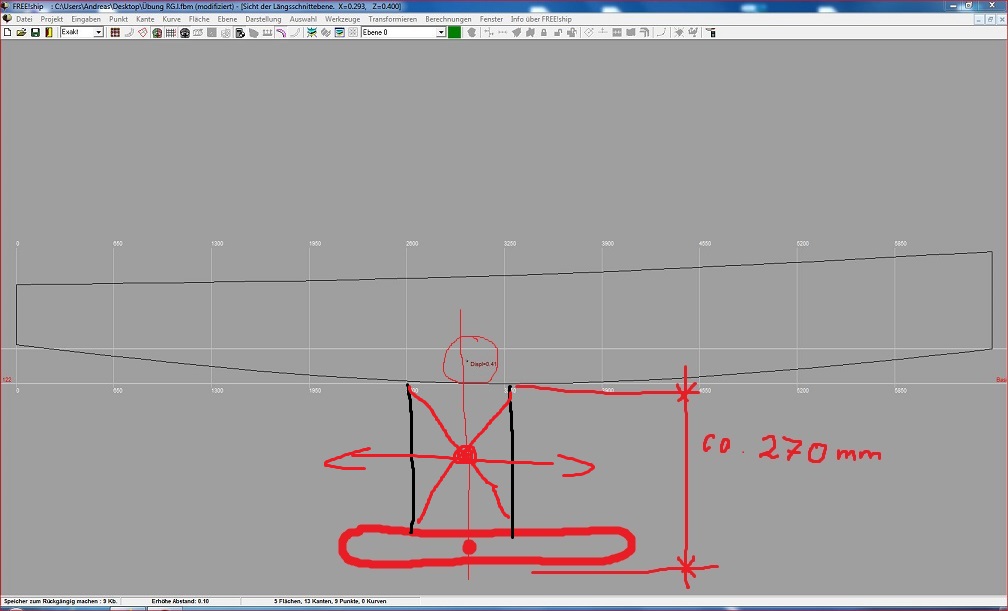Open the Werkzeuge menu
Image resolution: width=1008 pixels, height=611 pixels.
click(342, 19)
